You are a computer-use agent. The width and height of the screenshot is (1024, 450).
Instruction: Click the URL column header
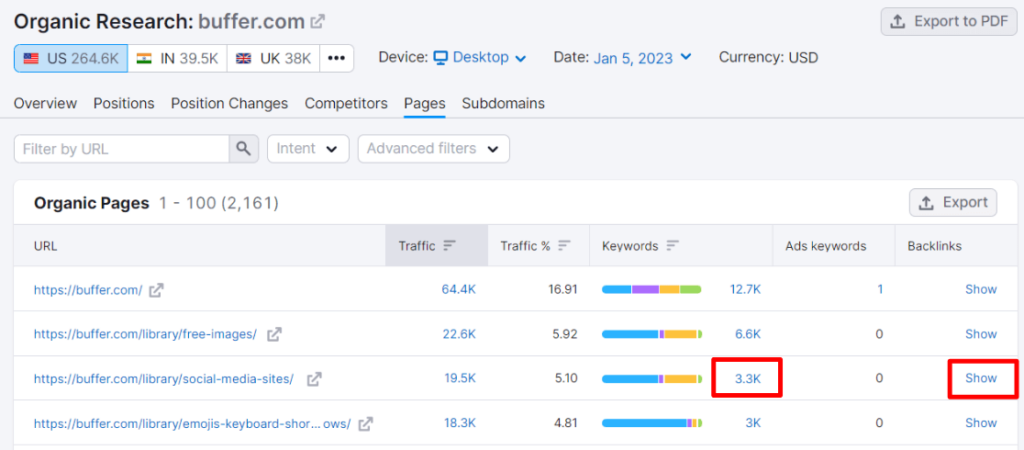(46, 246)
